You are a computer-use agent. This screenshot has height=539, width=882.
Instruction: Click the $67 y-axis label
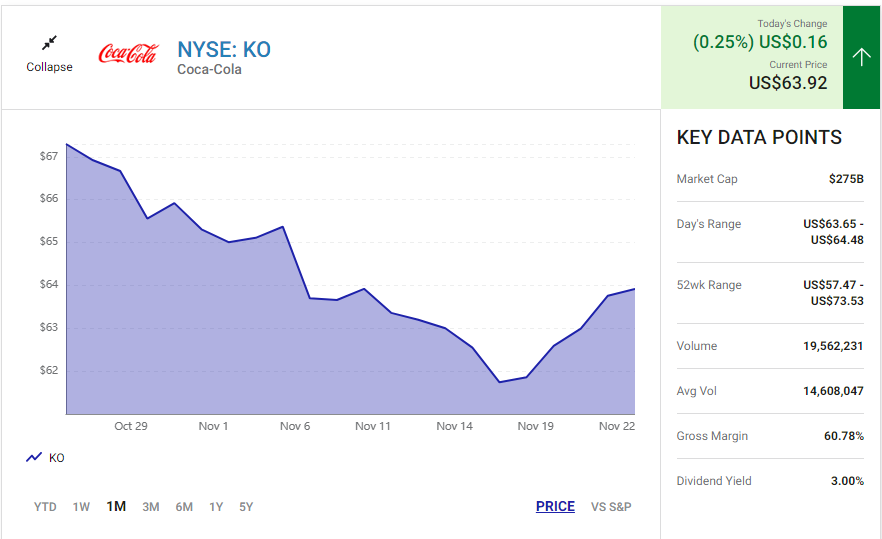tap(49, 156)
